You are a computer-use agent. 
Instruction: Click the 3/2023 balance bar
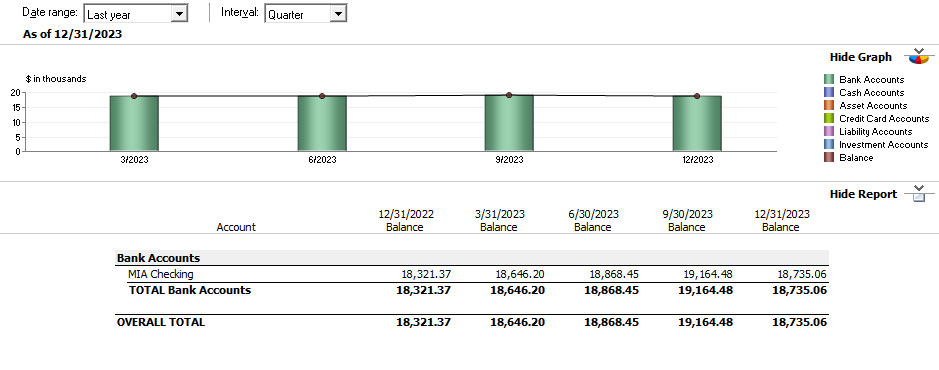pyautogui.click(x=134, y=123)
